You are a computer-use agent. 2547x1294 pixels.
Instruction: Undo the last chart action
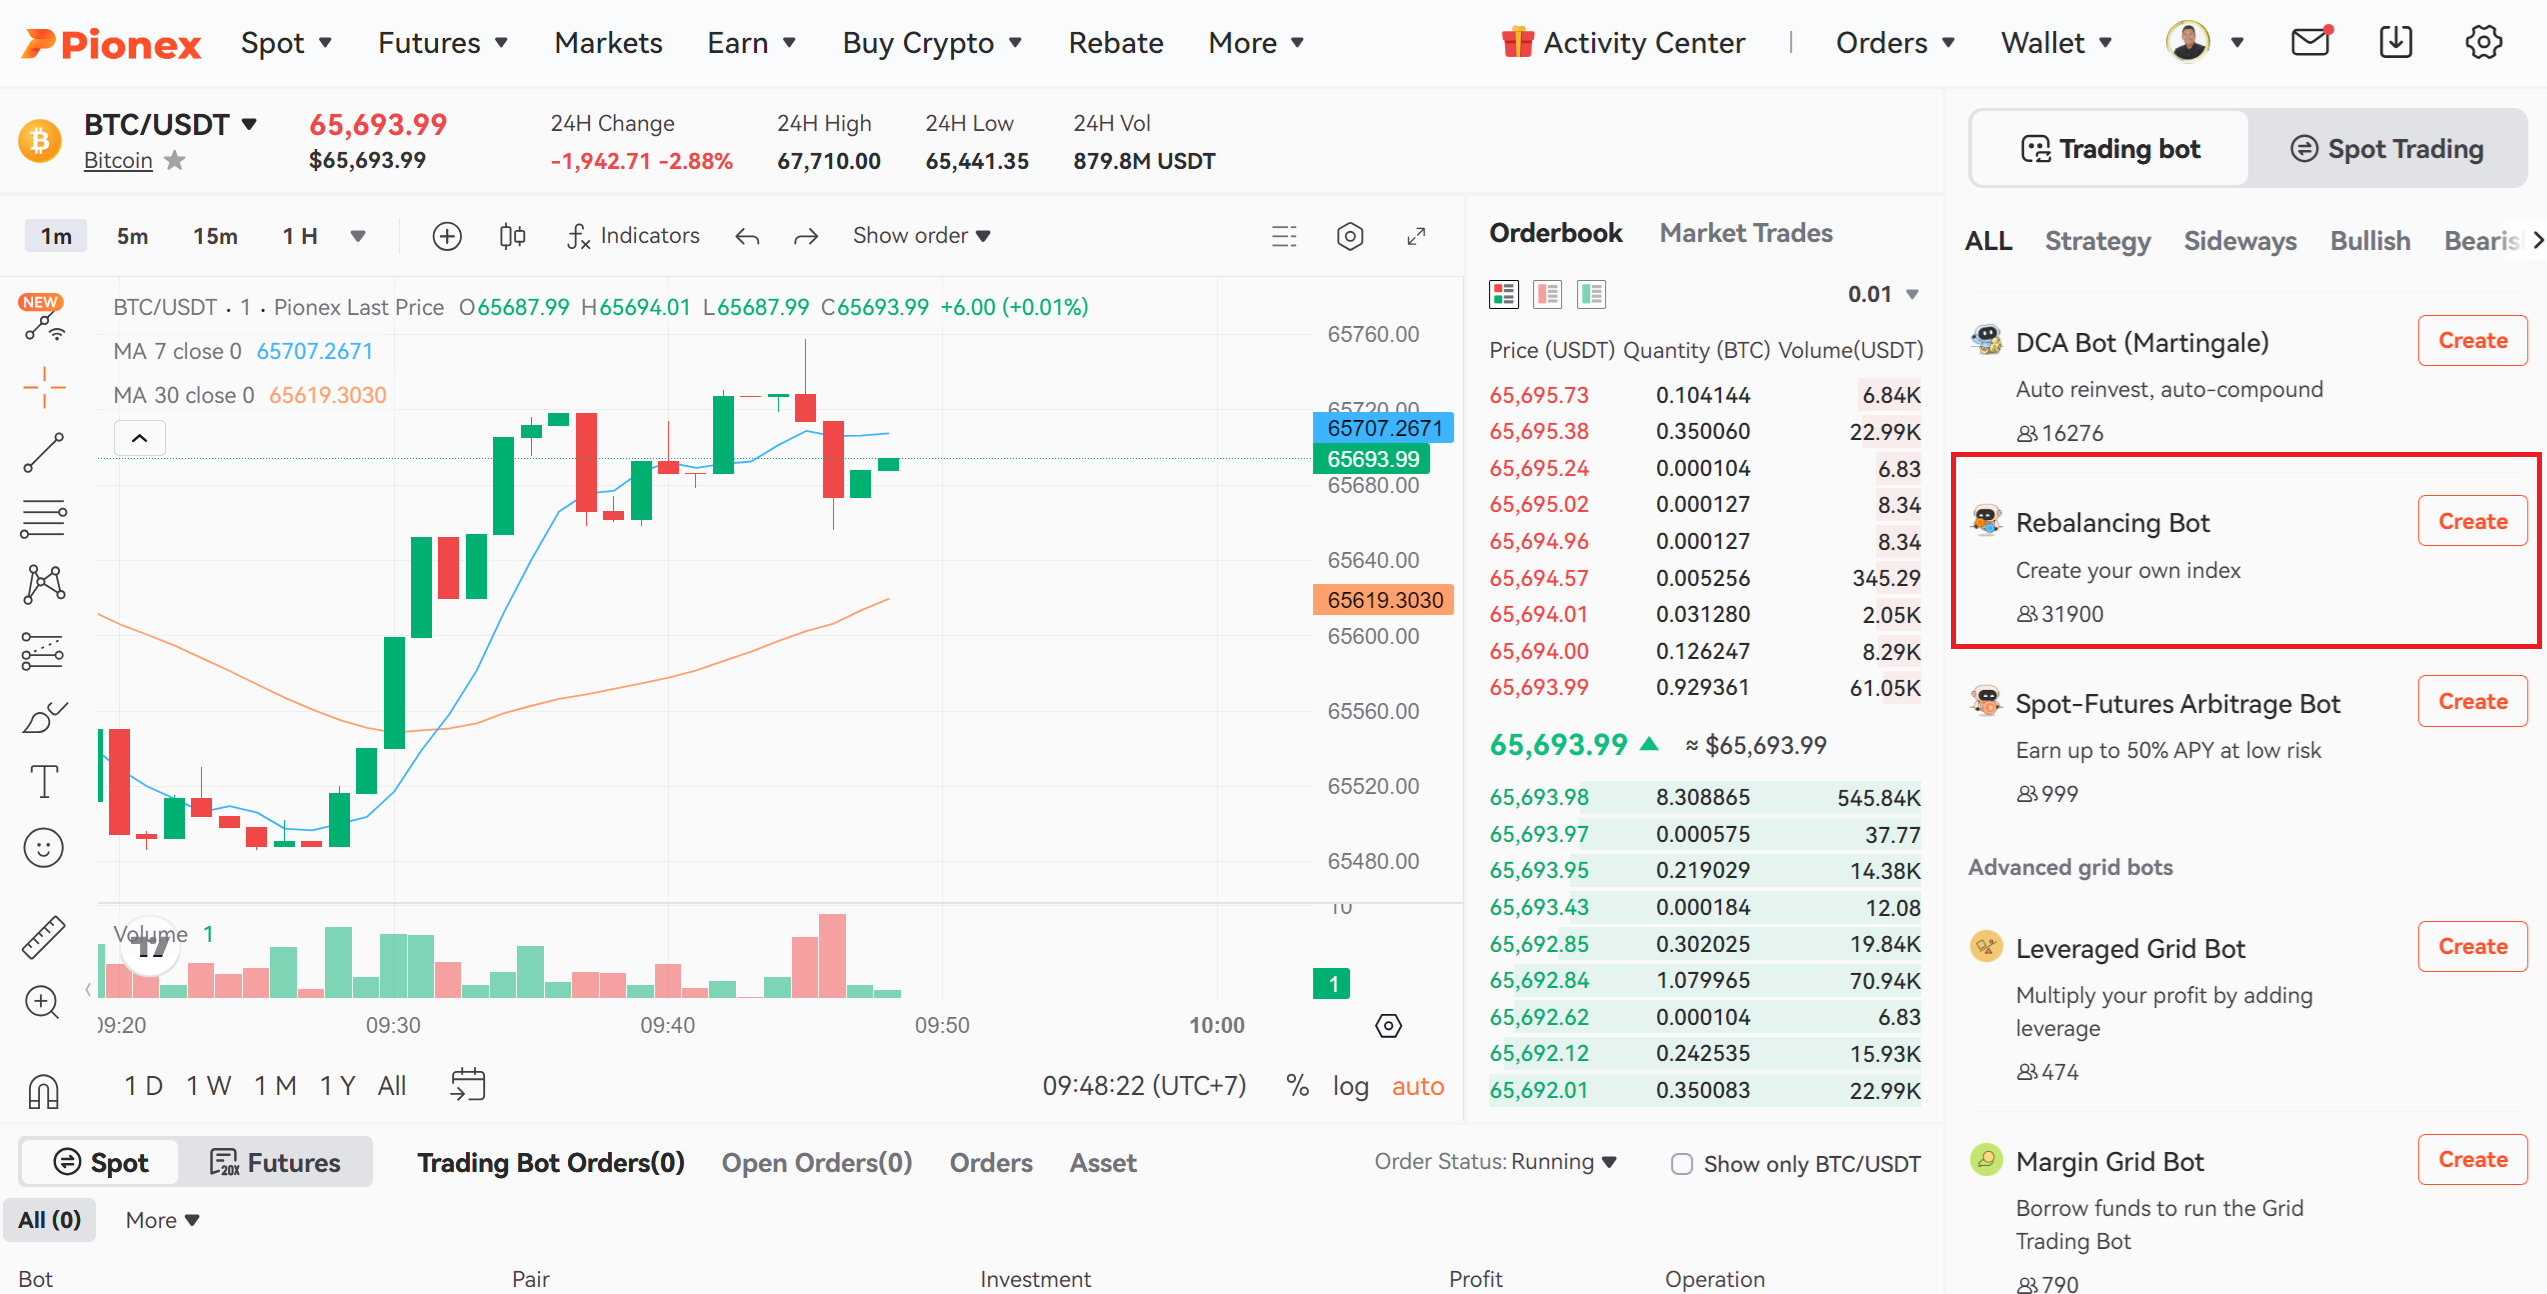click(x=748, y=237)
